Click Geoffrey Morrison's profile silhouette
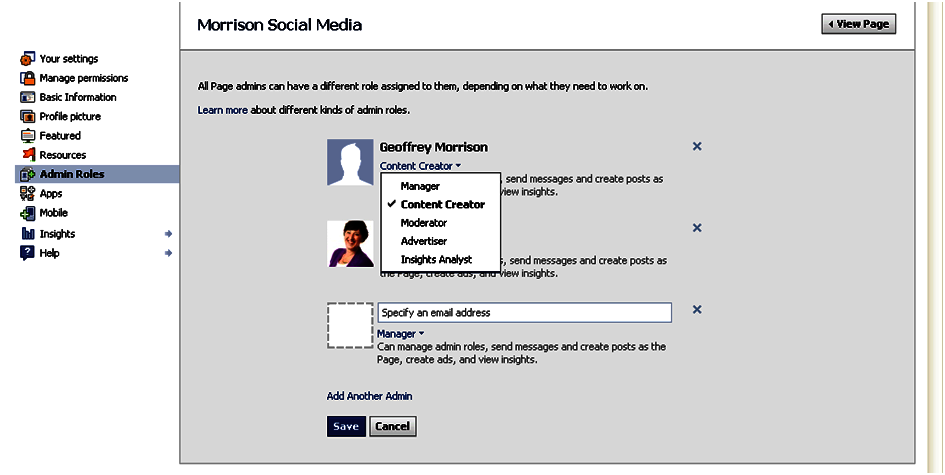This screenshot has width=945, height=475. (x=350, y=162)
